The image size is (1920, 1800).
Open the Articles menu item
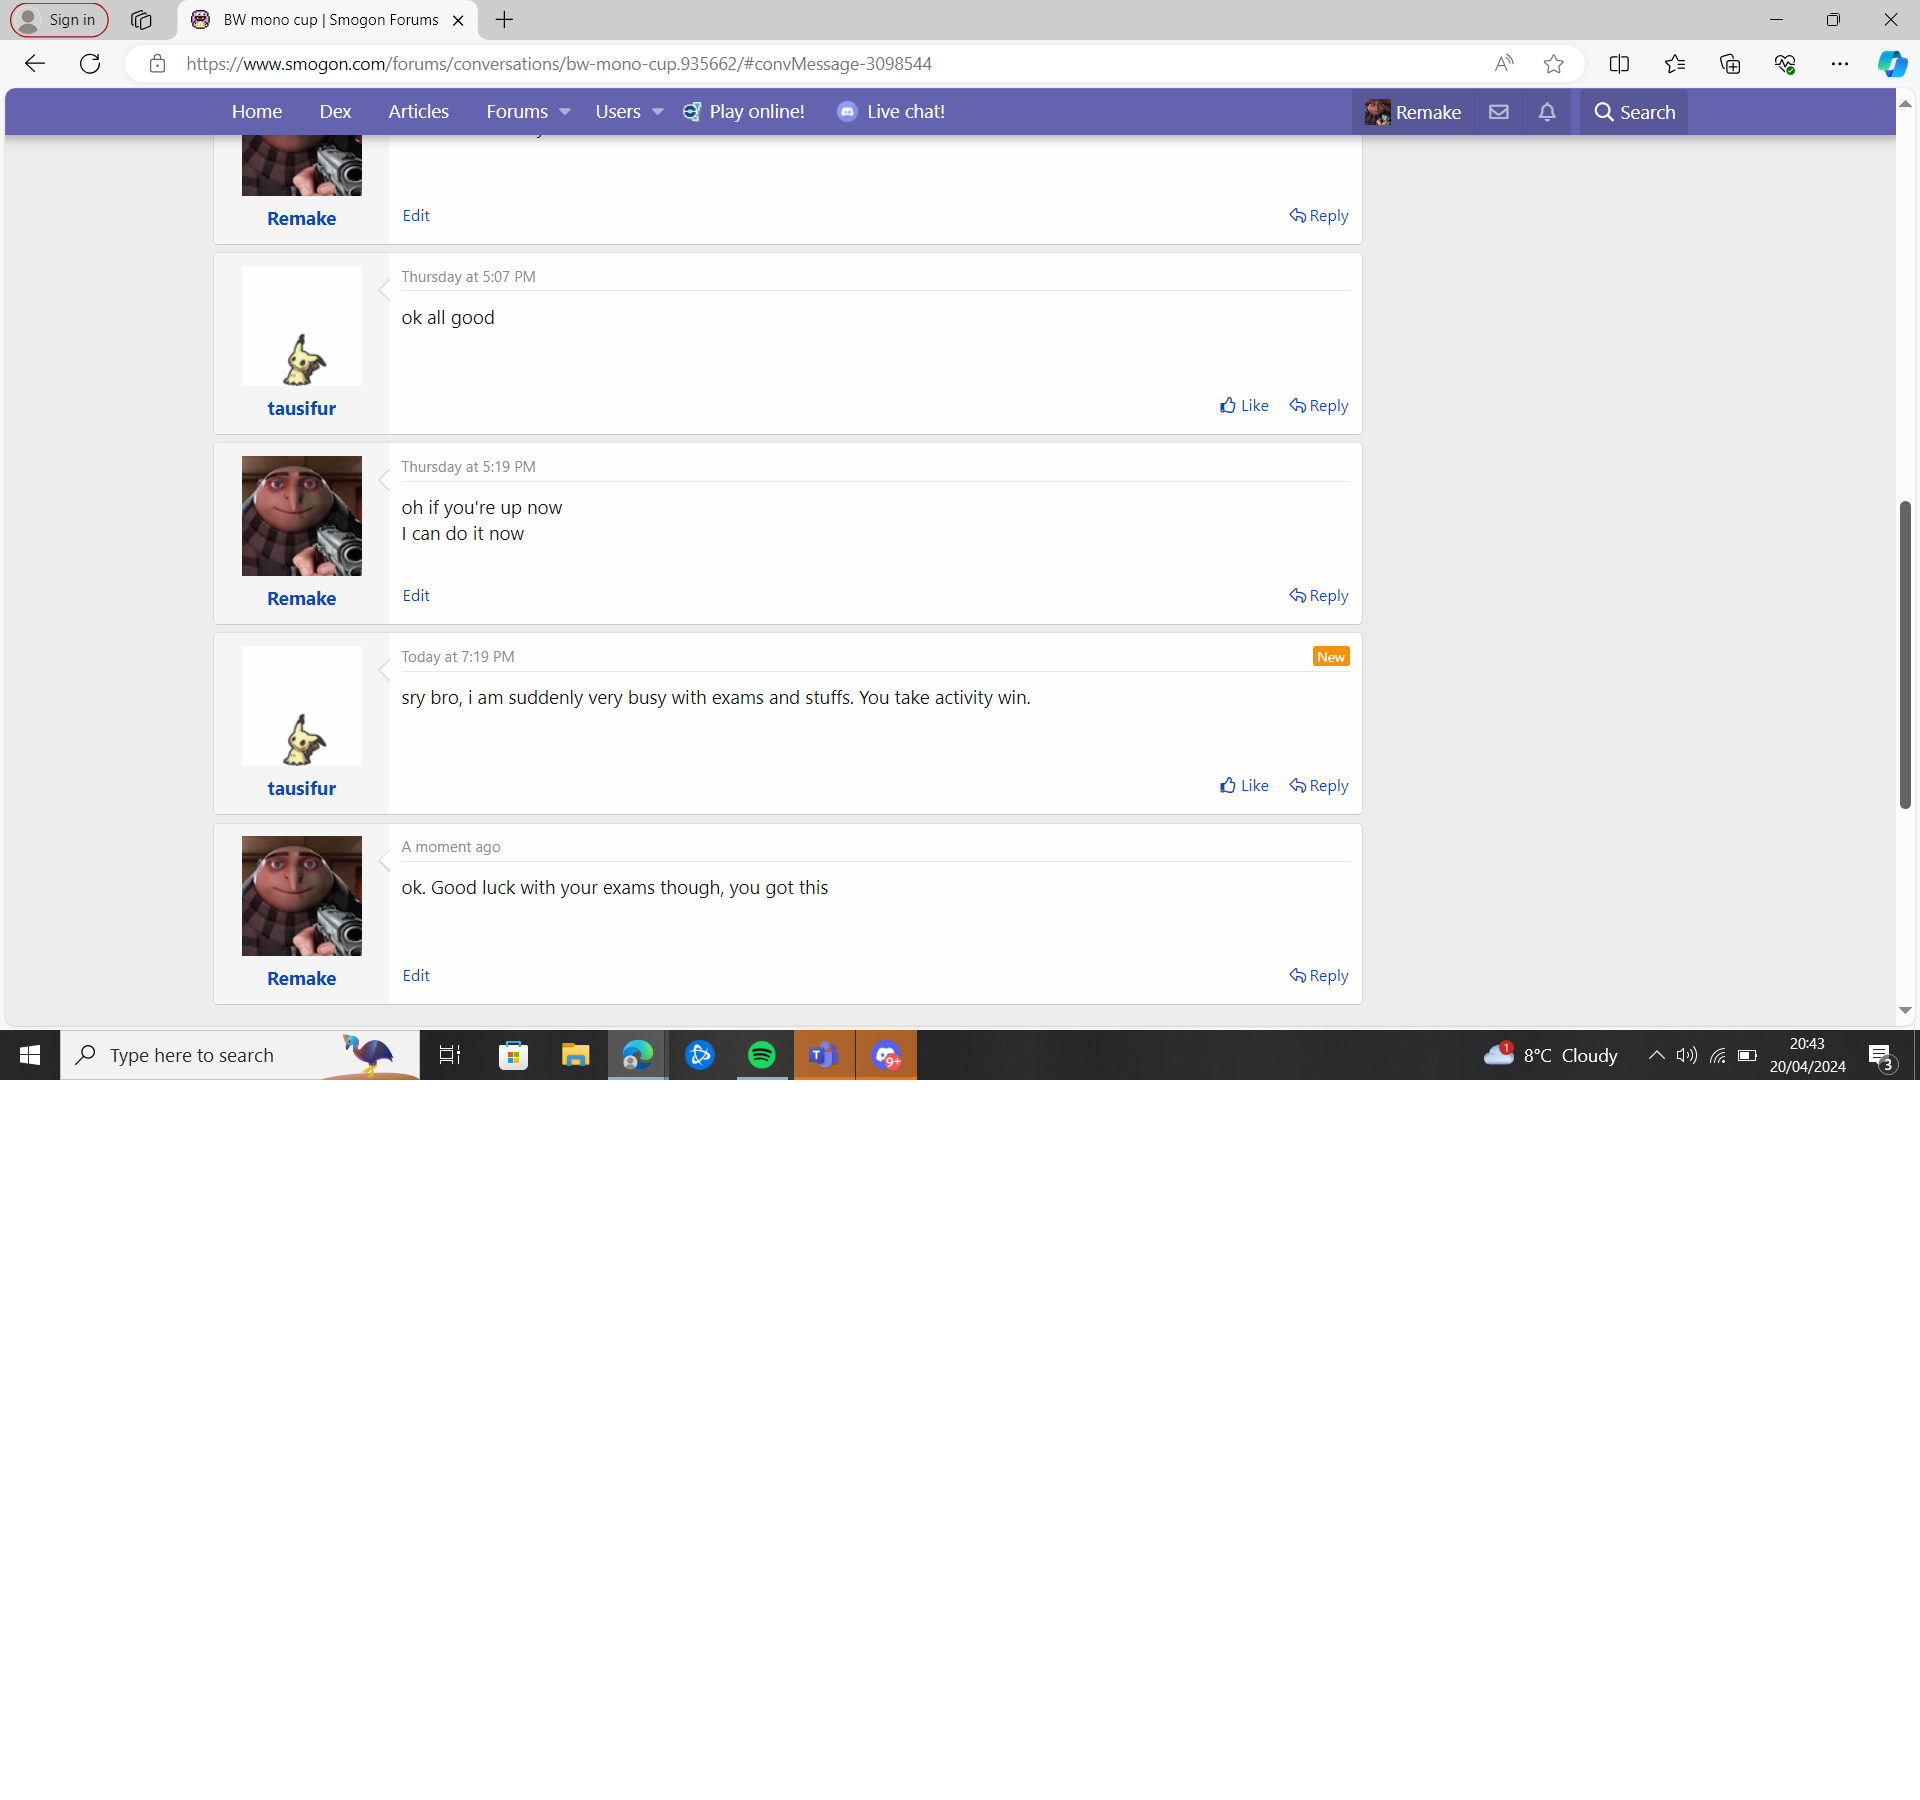tap(418, 112)
